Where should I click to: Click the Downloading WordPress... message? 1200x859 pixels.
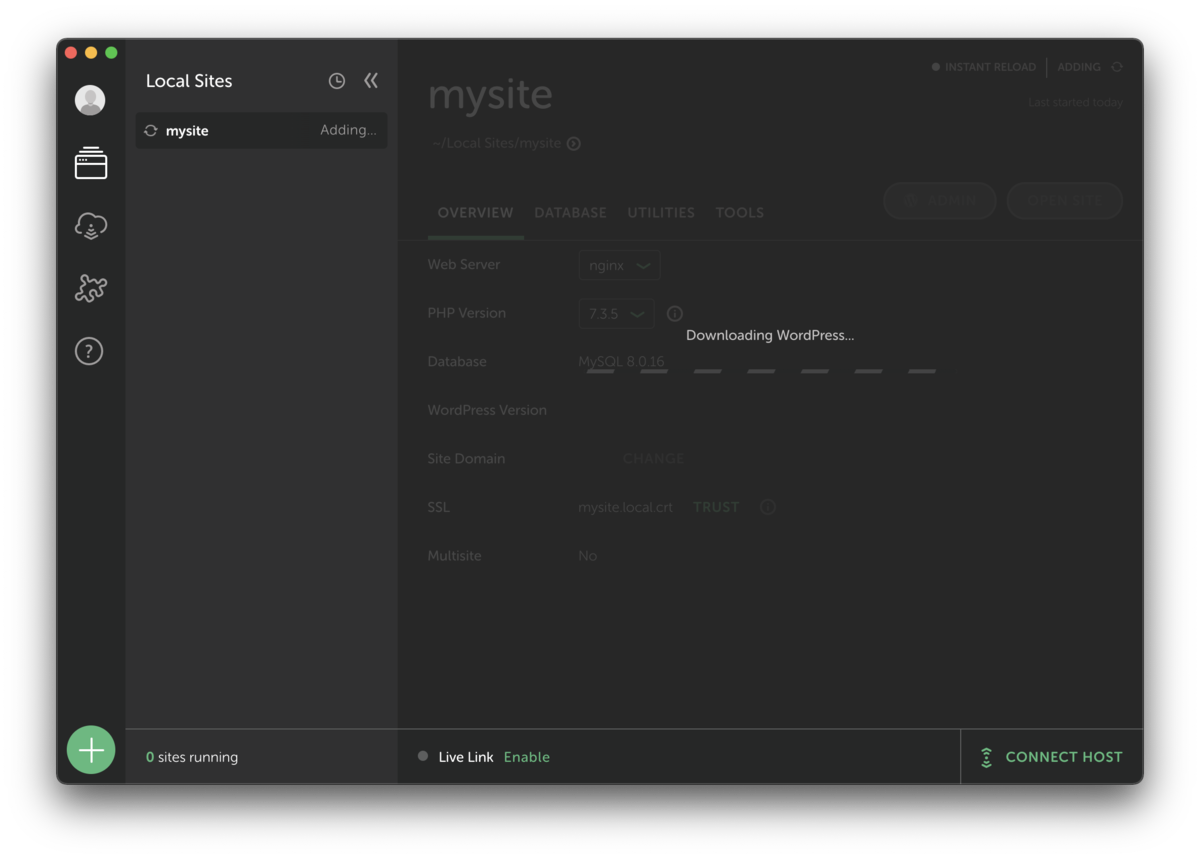tap(770, 335)
